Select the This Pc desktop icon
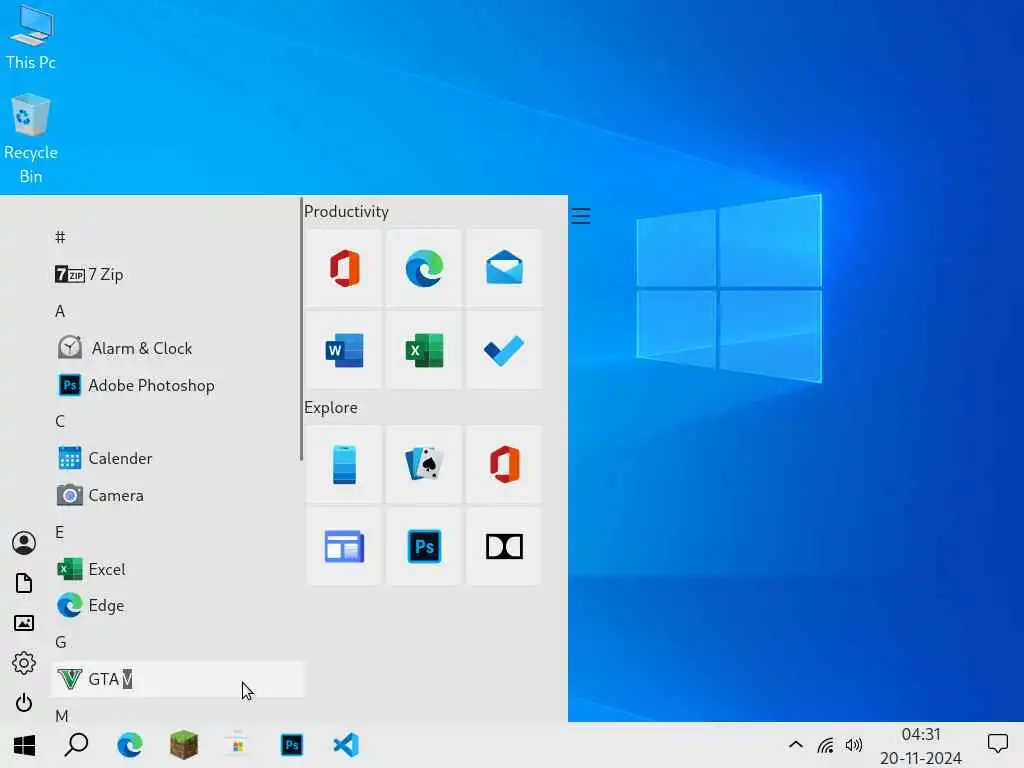Screen dimensions: 1024x768 30,37
